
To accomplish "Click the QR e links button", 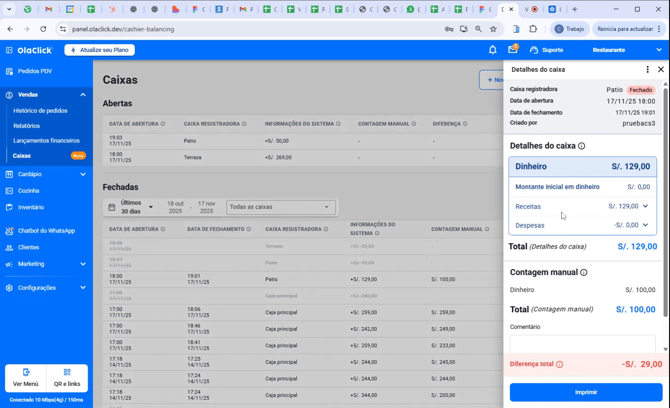I will point(67,378).
